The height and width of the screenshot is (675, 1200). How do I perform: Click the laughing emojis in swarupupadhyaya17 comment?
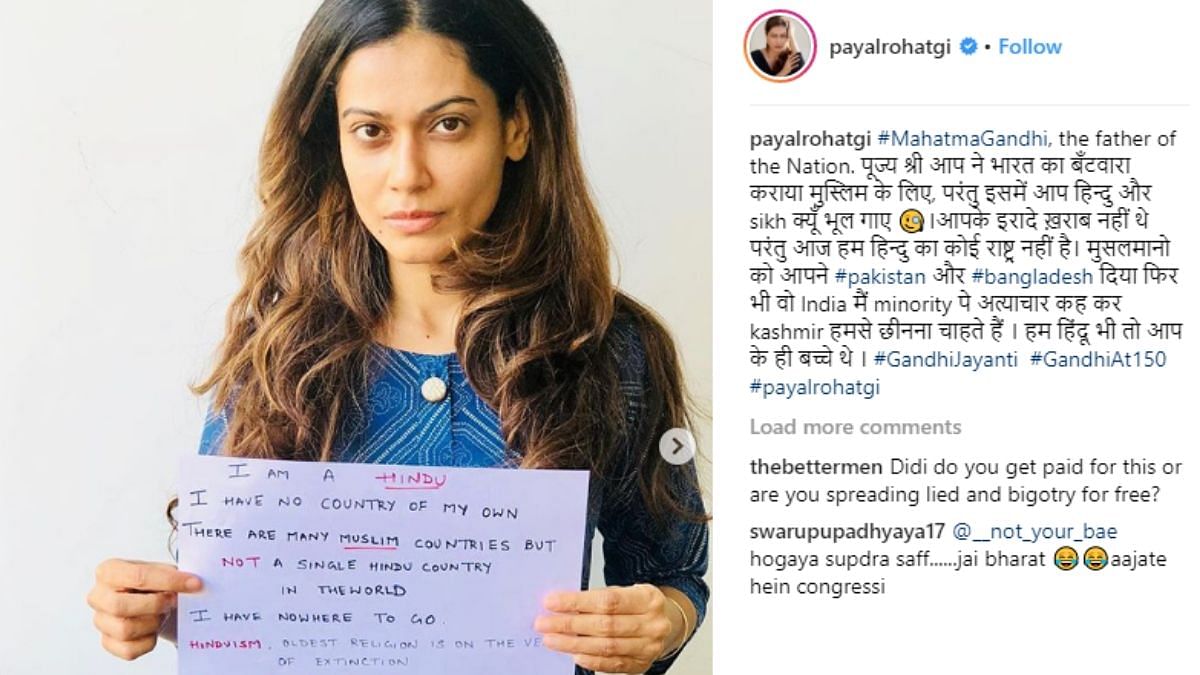click(x=1080, y=559)
